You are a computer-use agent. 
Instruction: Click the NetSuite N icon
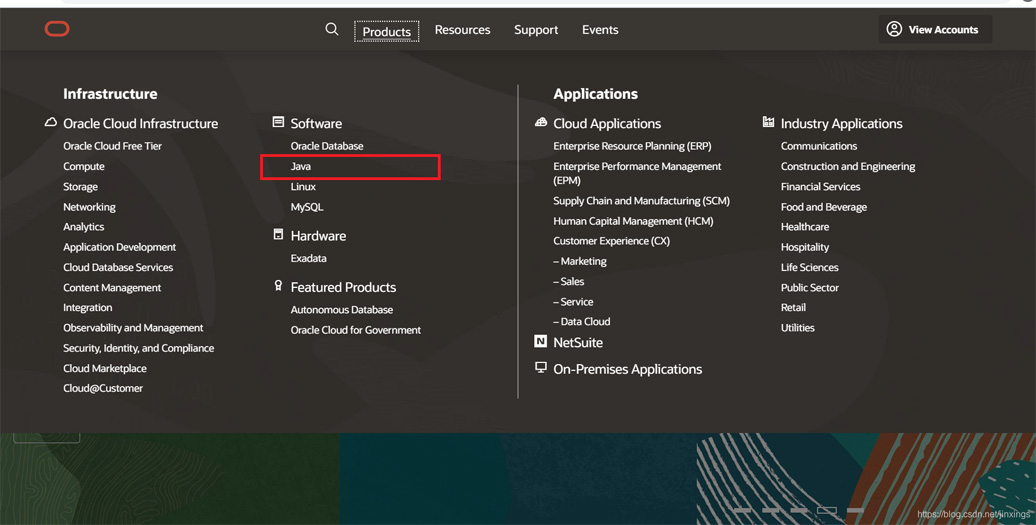(x=541, y=341)
